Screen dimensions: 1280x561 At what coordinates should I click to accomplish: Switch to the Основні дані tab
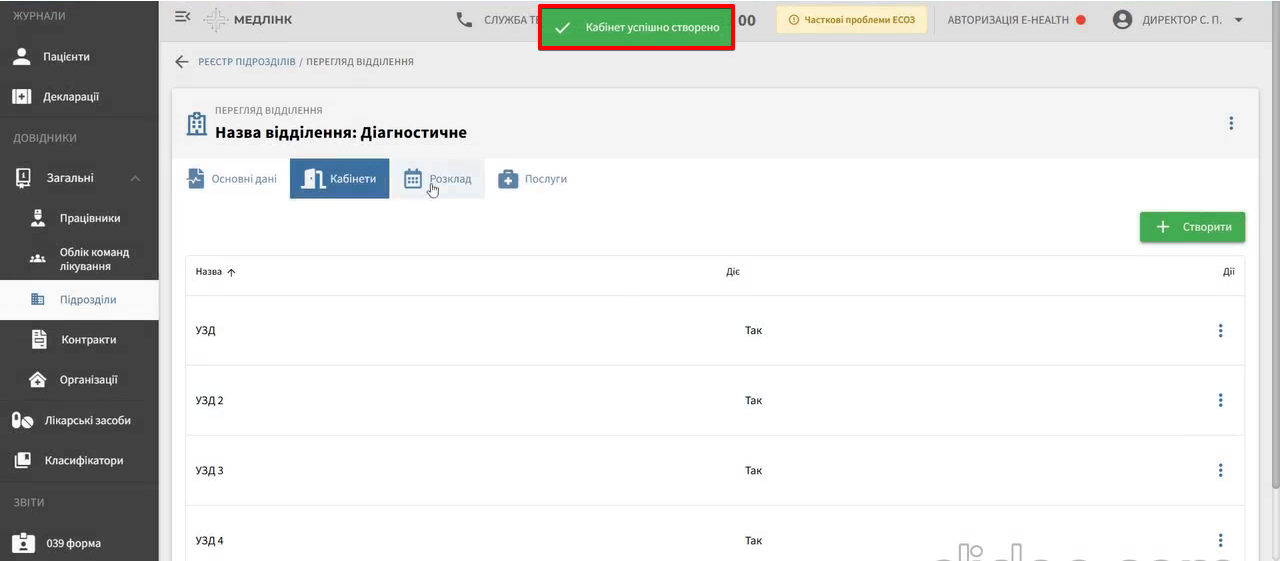tap(232, 179)
